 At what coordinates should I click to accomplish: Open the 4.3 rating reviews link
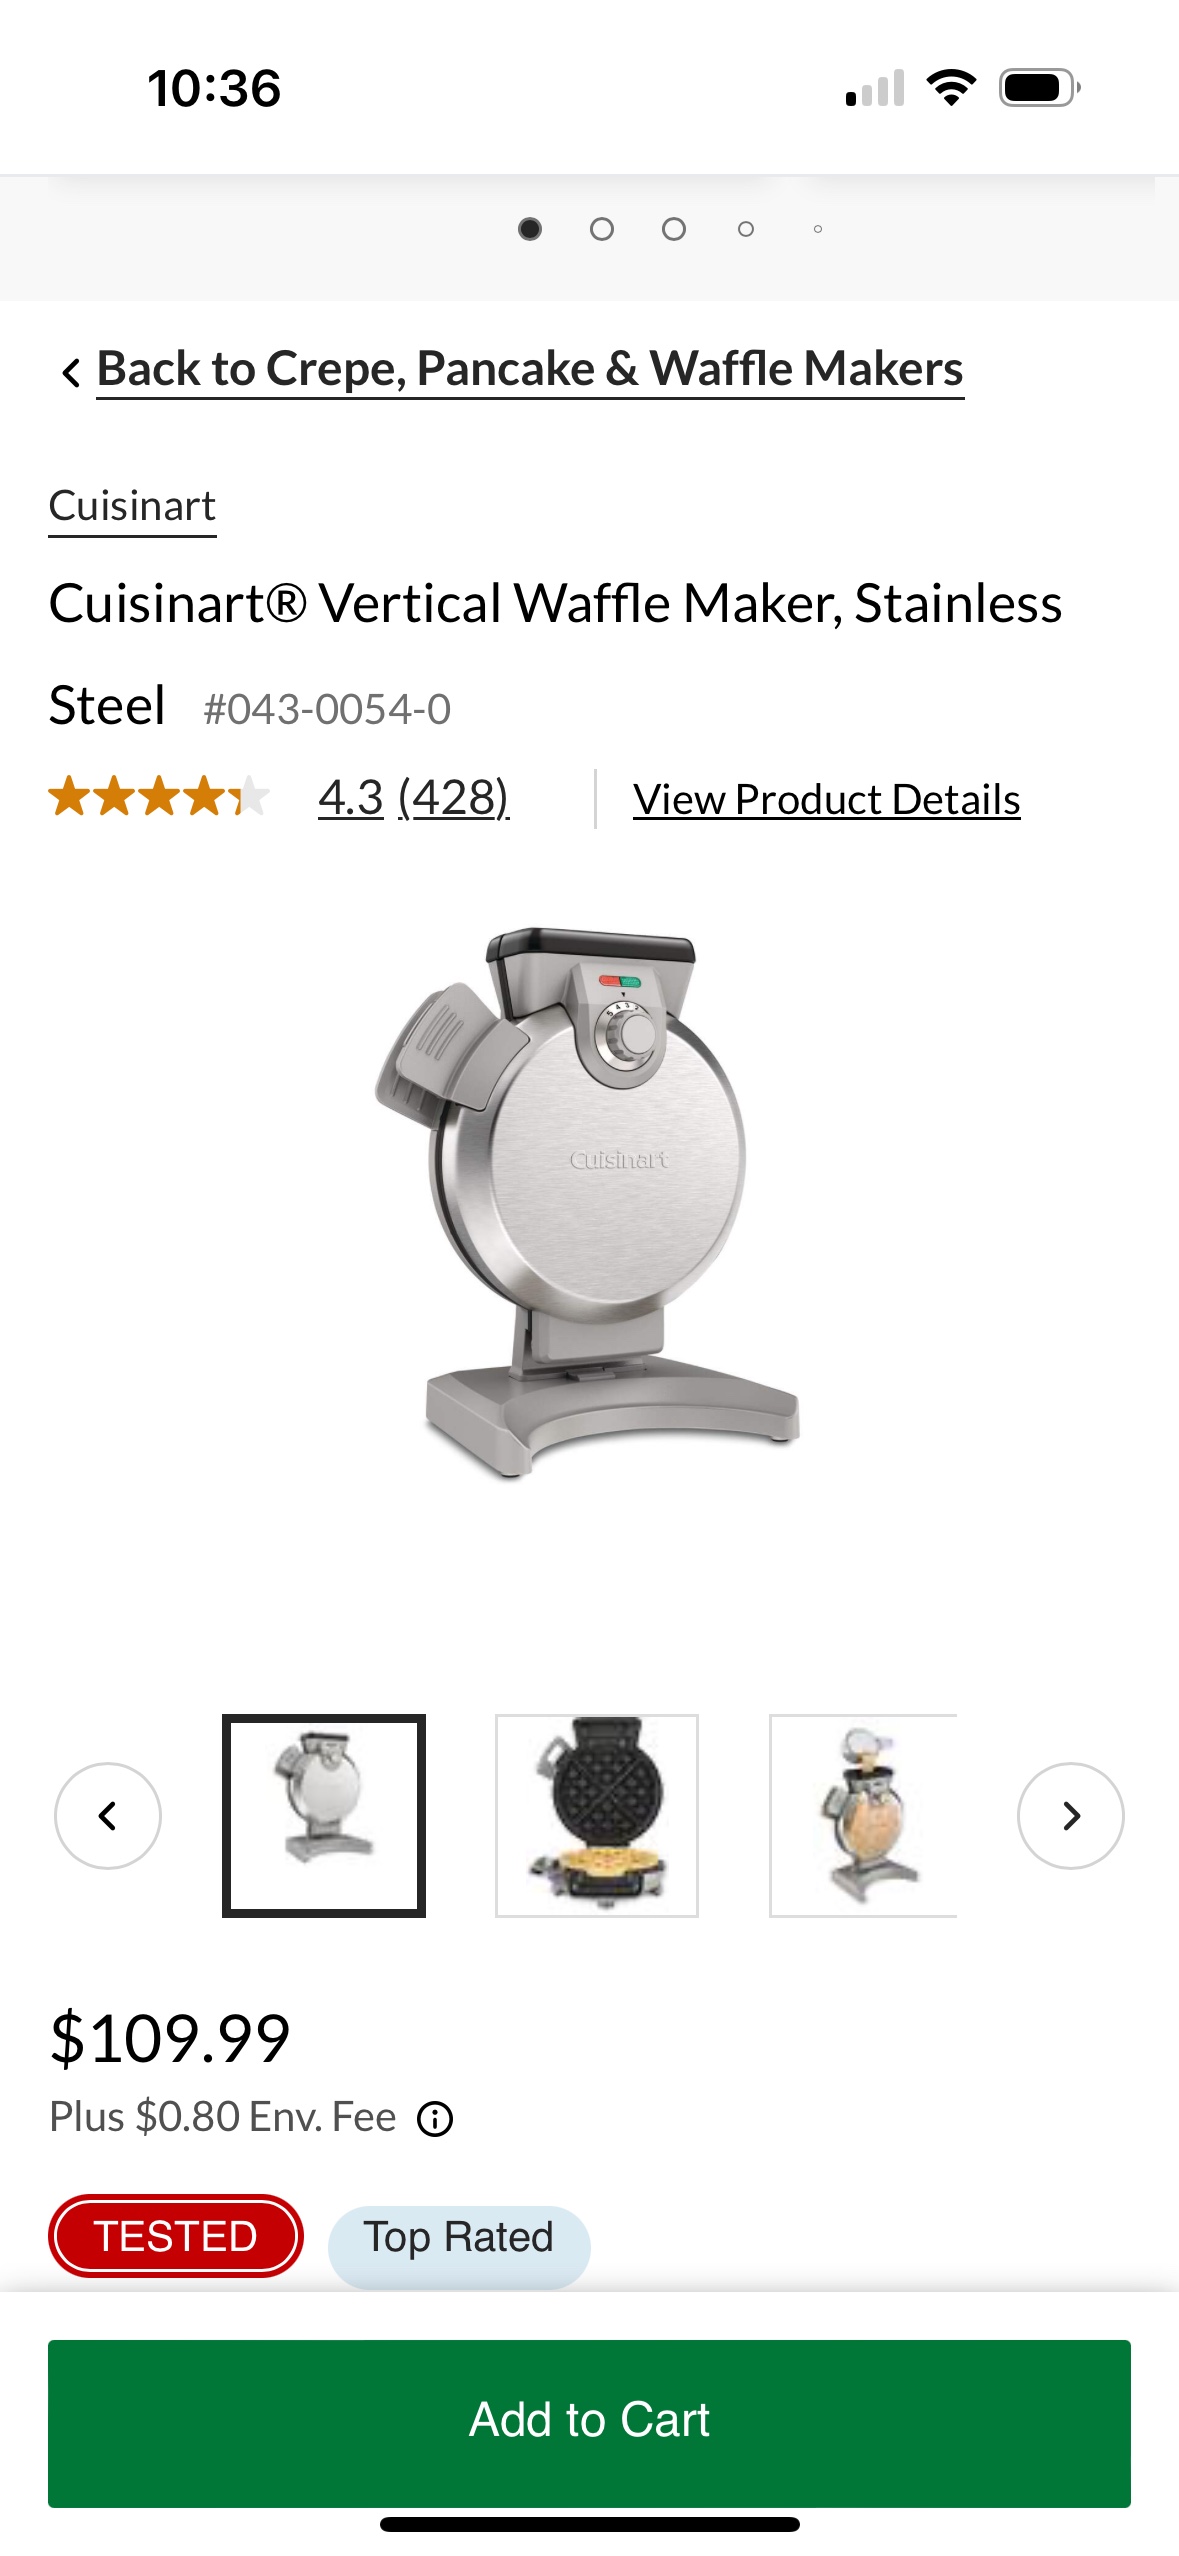tap(414, 797)
